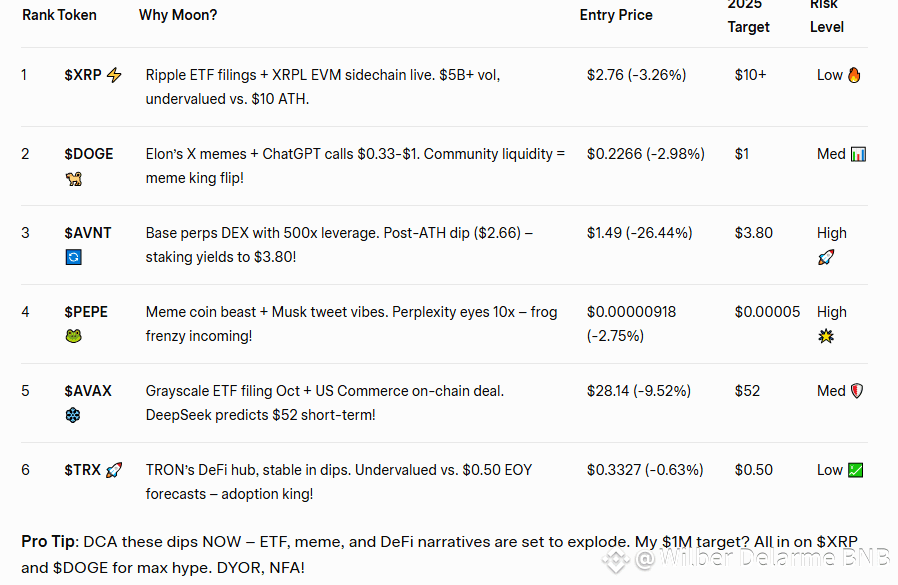
Task: Click the fire emoji next to Low risk
Action: pos(854,75)
